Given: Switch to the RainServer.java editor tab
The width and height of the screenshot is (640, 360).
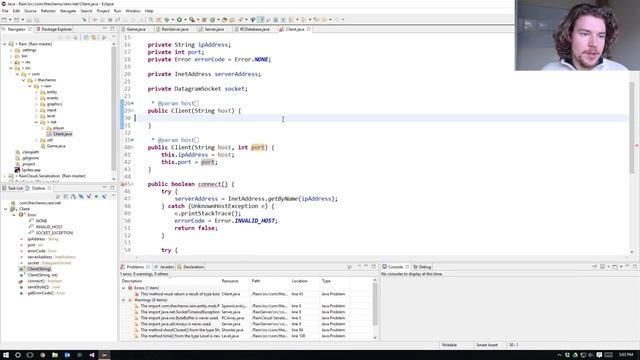Looking at the screenshot, I should point(175,29).
